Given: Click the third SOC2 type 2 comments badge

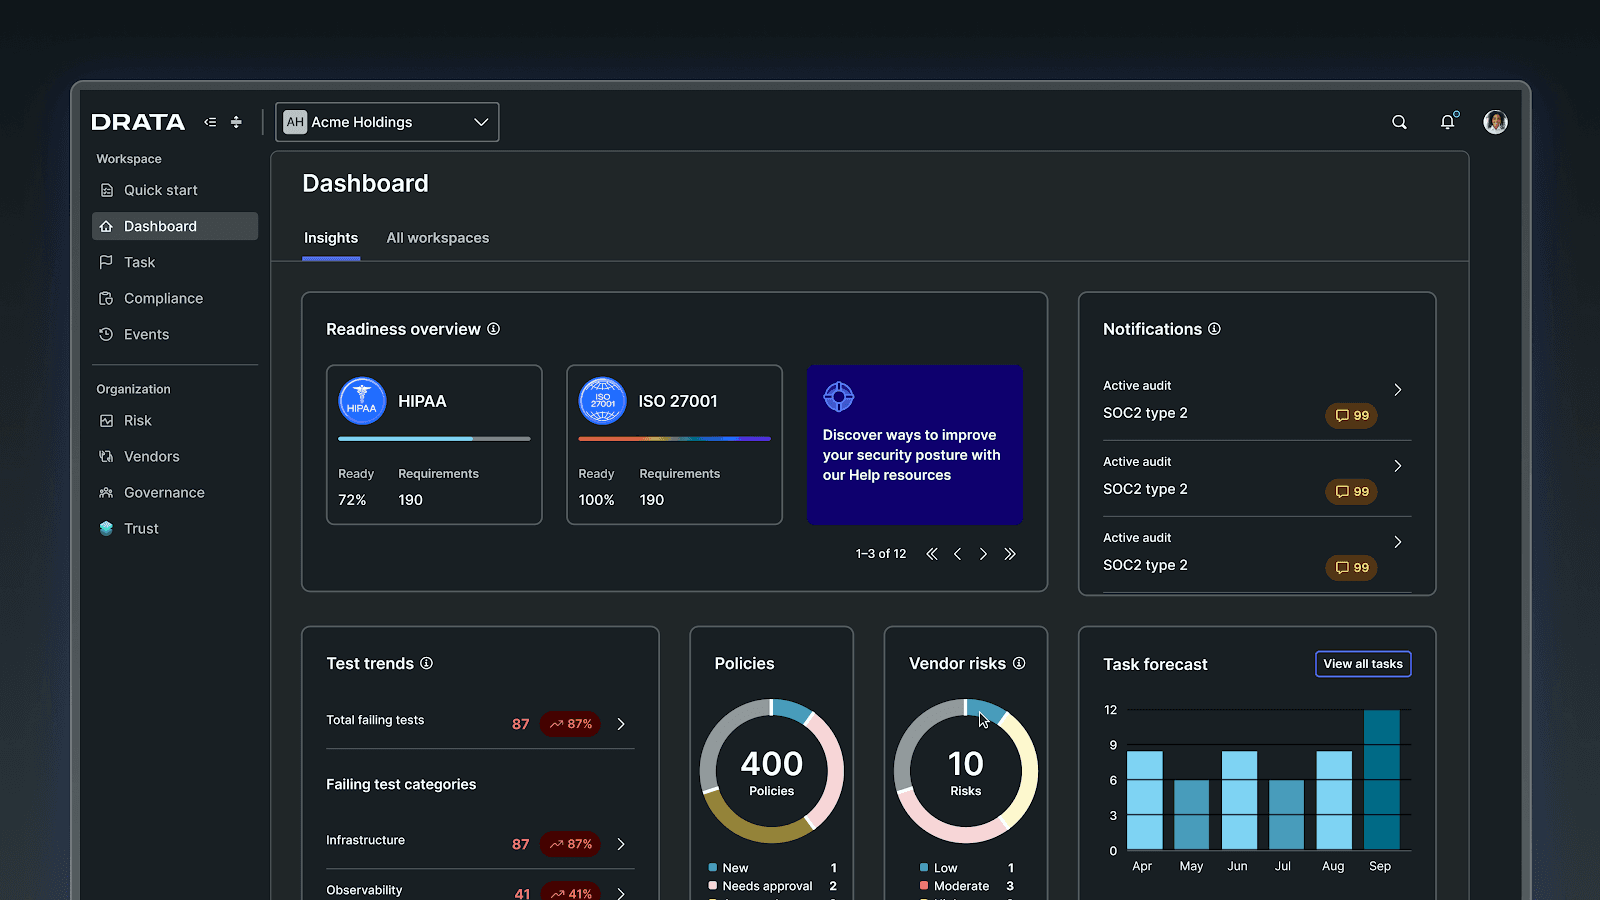Looking at the screenshot, I should 1352,567.
